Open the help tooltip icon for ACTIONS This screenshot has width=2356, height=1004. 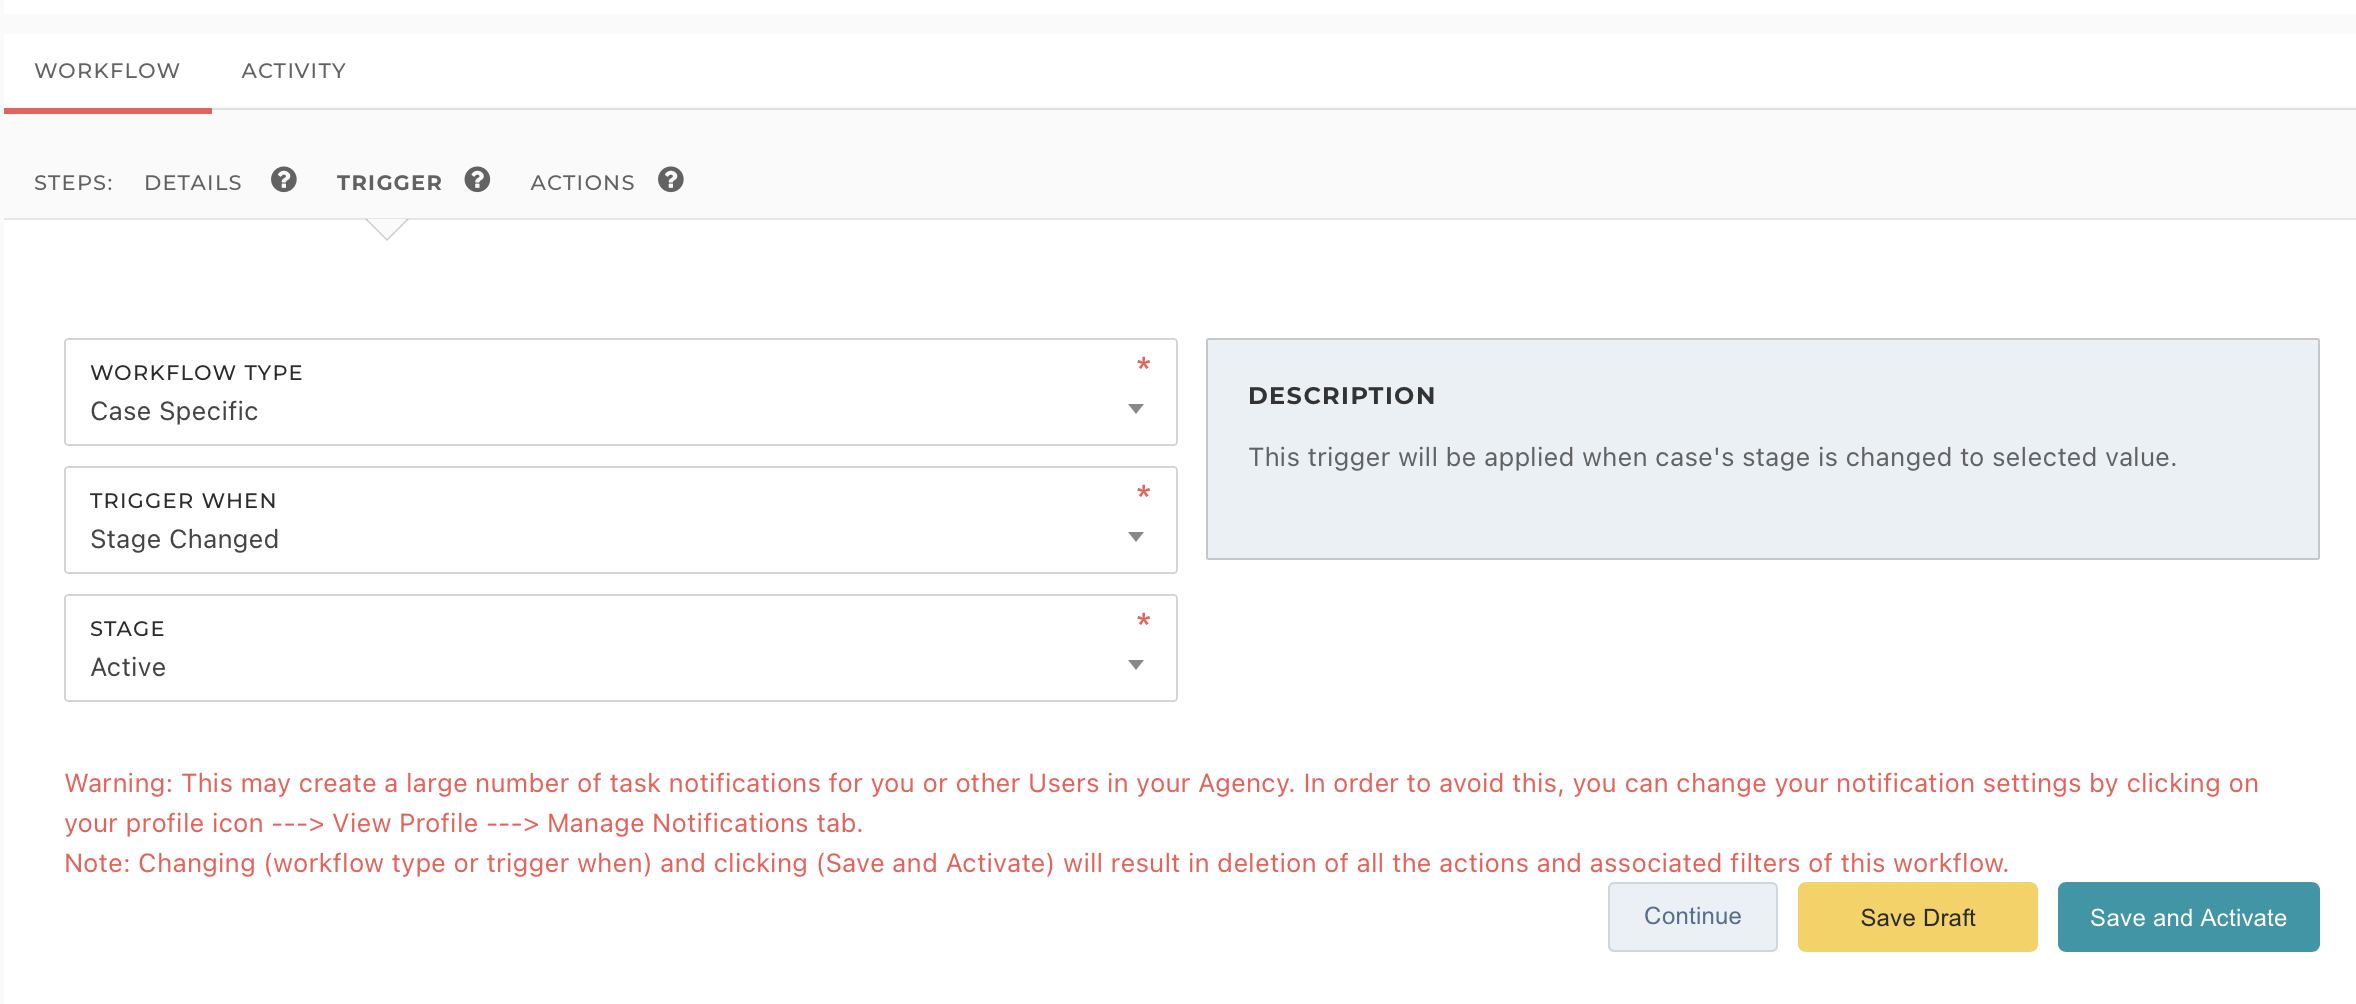click(671, 180)
